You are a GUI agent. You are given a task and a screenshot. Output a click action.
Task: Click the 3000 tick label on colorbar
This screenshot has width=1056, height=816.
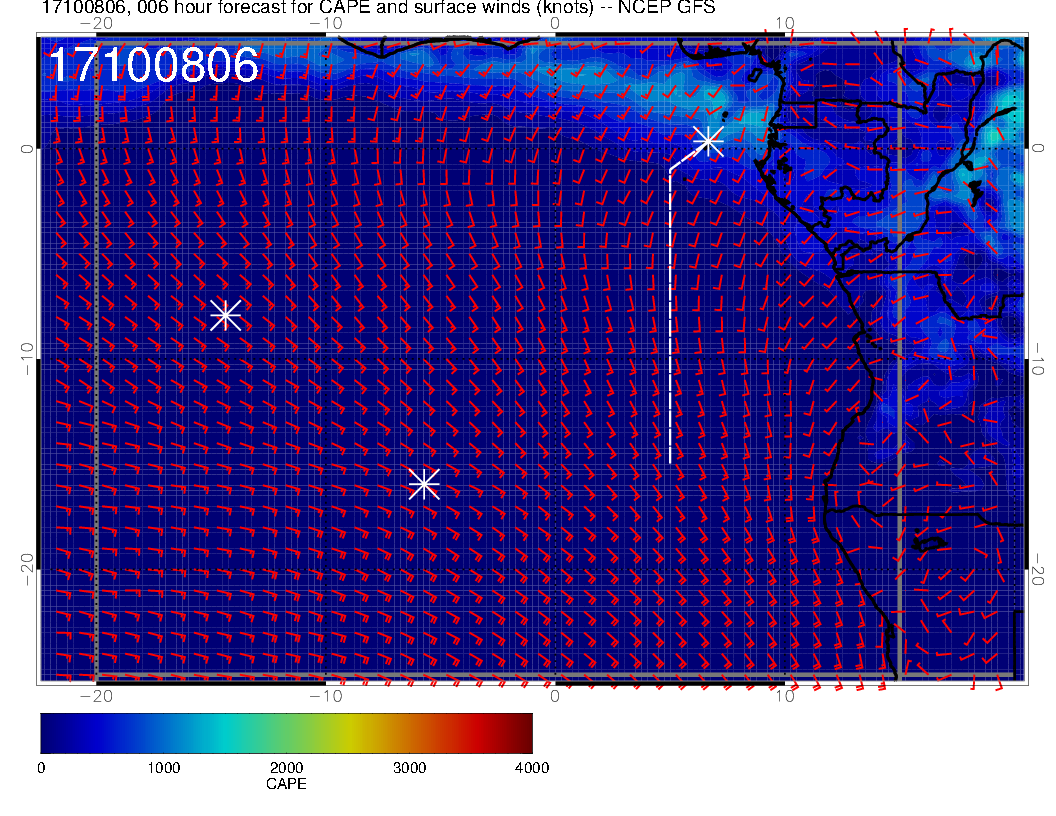[409, 767]
